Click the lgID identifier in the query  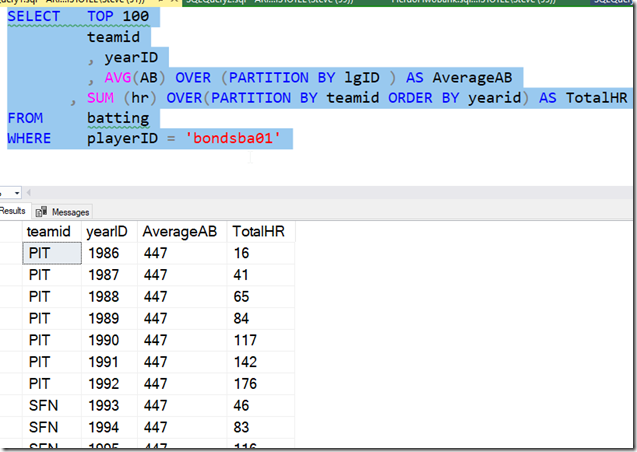(x=362, y=78)
